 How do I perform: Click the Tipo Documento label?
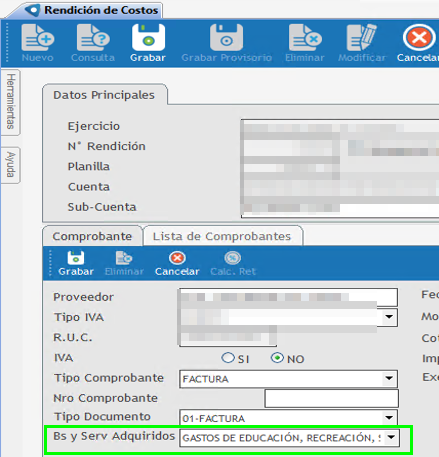[102, 417]
